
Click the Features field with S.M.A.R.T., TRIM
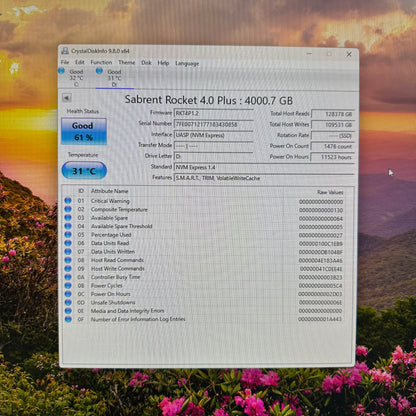tap(264, 178)
